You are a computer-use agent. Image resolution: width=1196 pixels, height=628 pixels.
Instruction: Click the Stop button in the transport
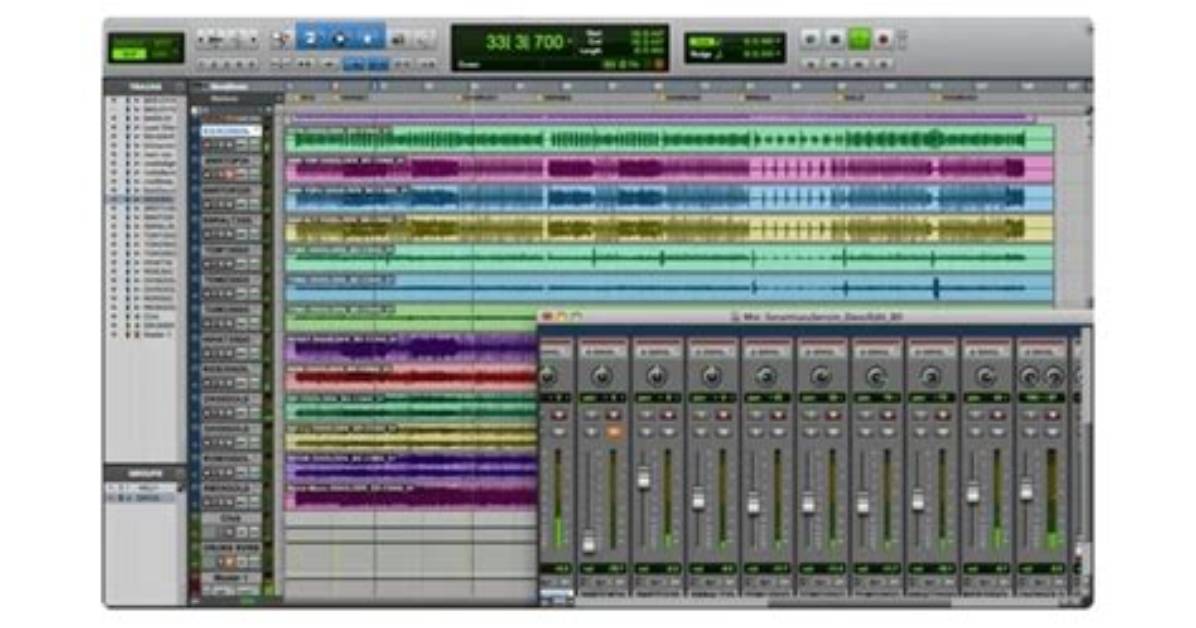835,40
